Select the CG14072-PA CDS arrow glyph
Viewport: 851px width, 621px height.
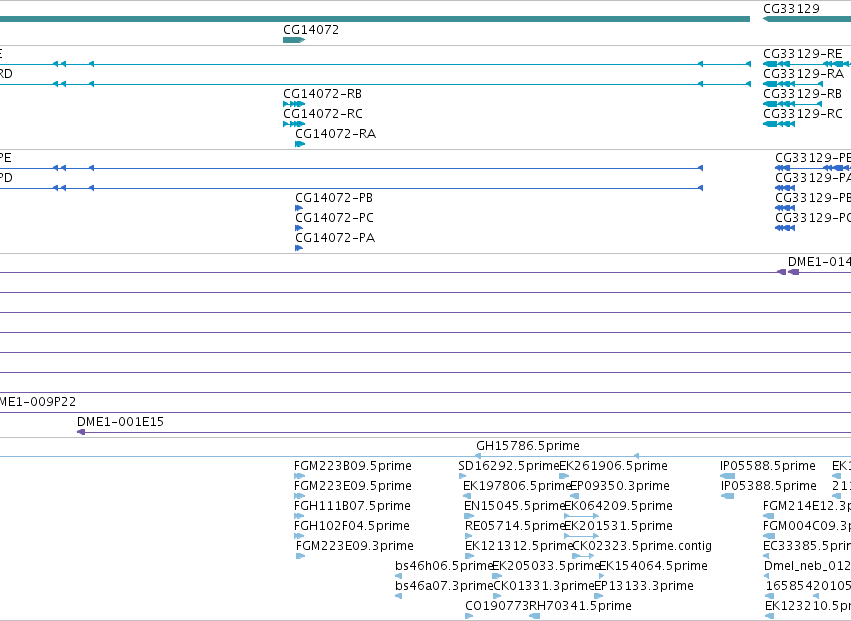pos(299,248)
